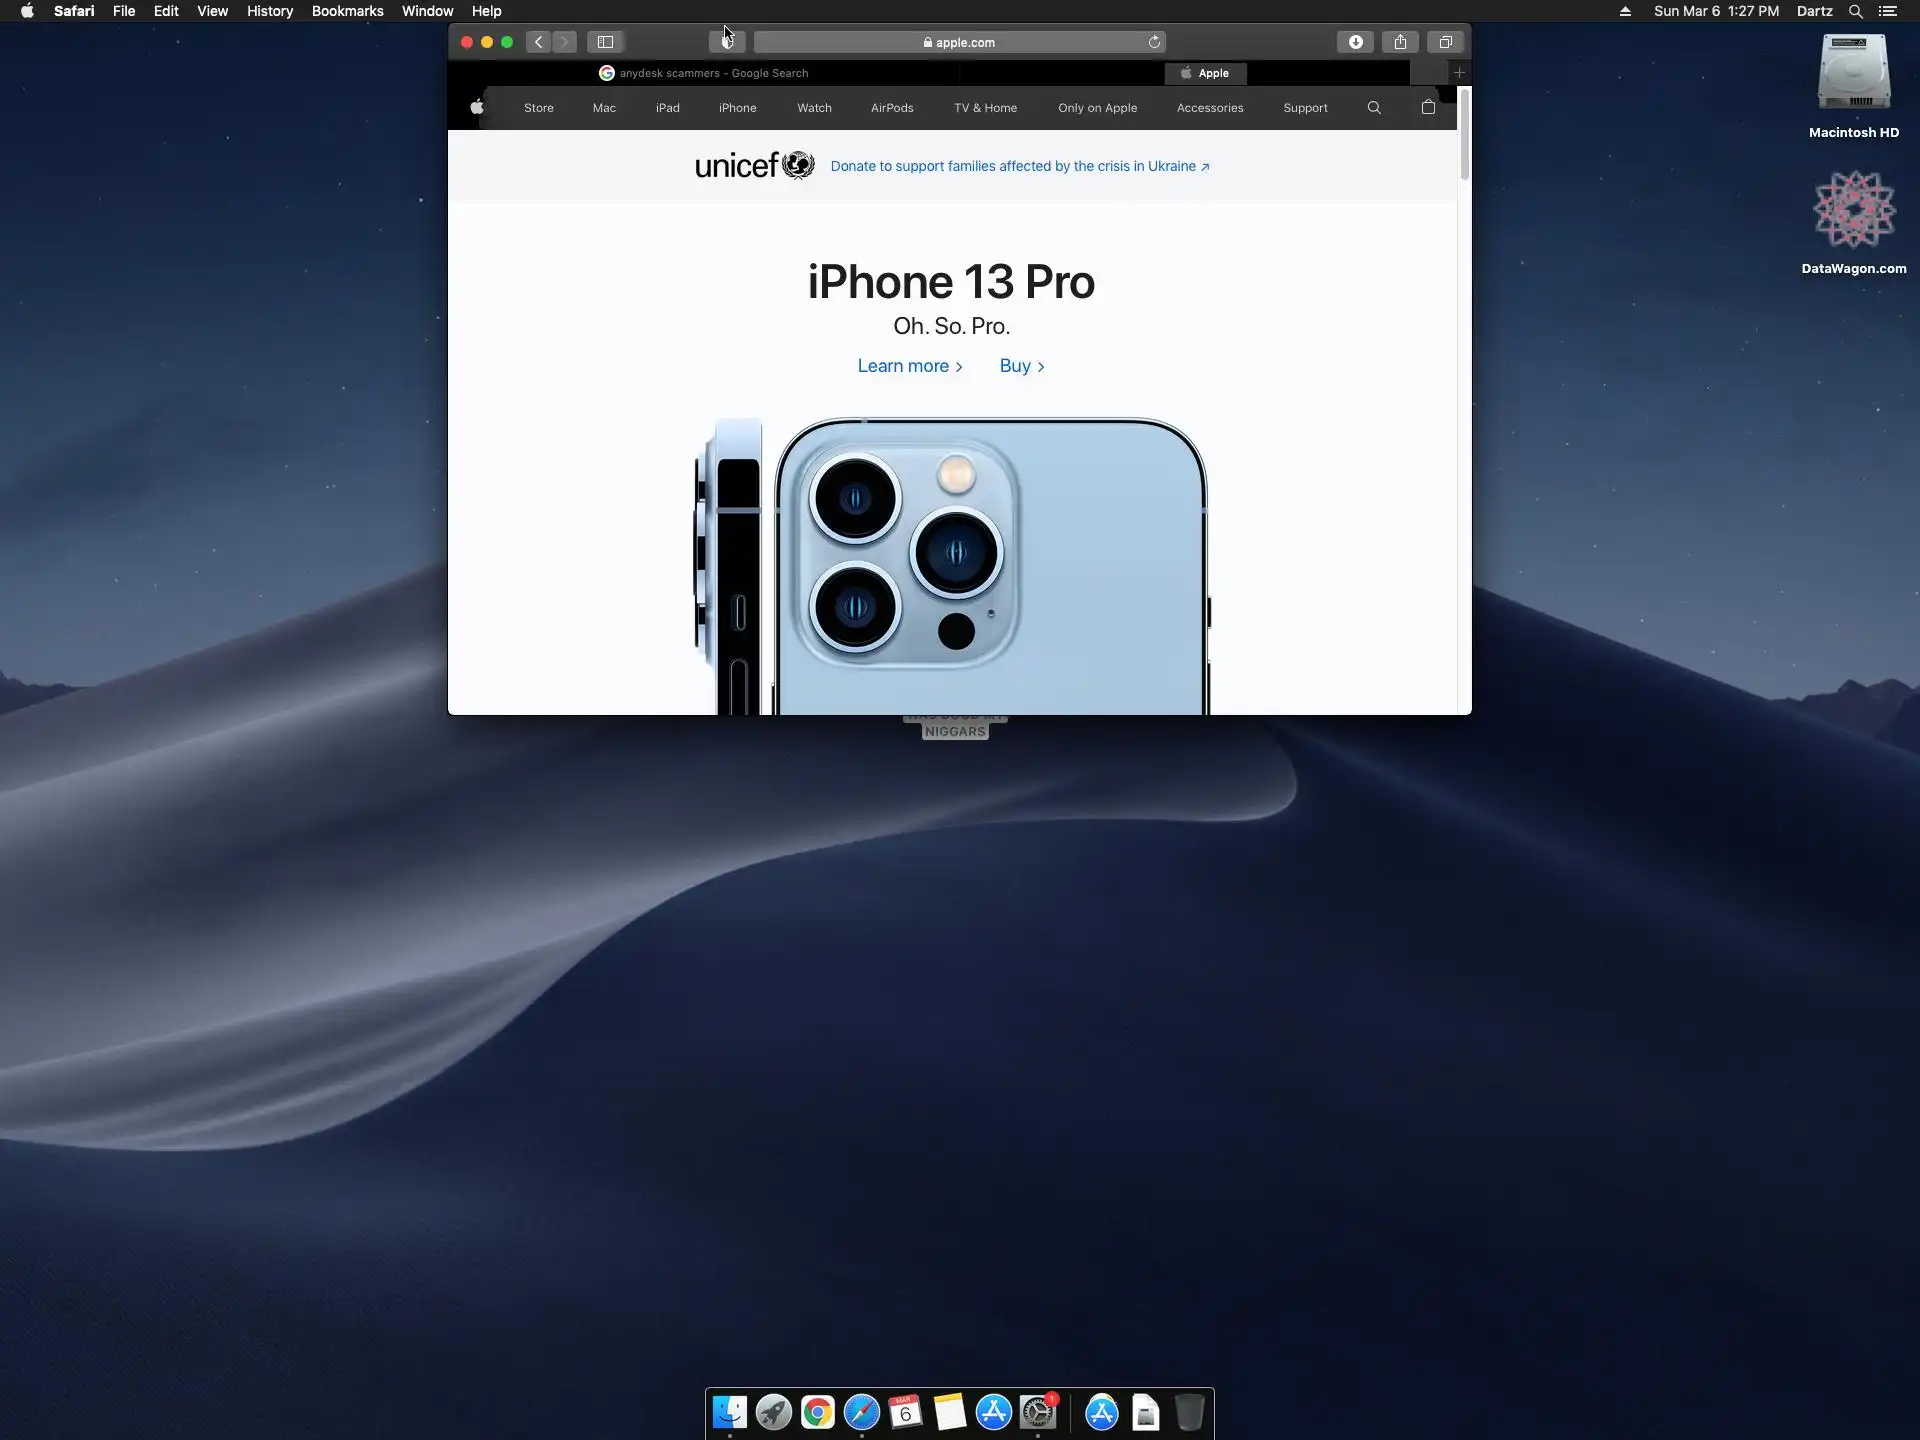Reload the page with refresh icon
Image resolution: width=1920 pixels, height=1440 pixels.
point(1154,42)
